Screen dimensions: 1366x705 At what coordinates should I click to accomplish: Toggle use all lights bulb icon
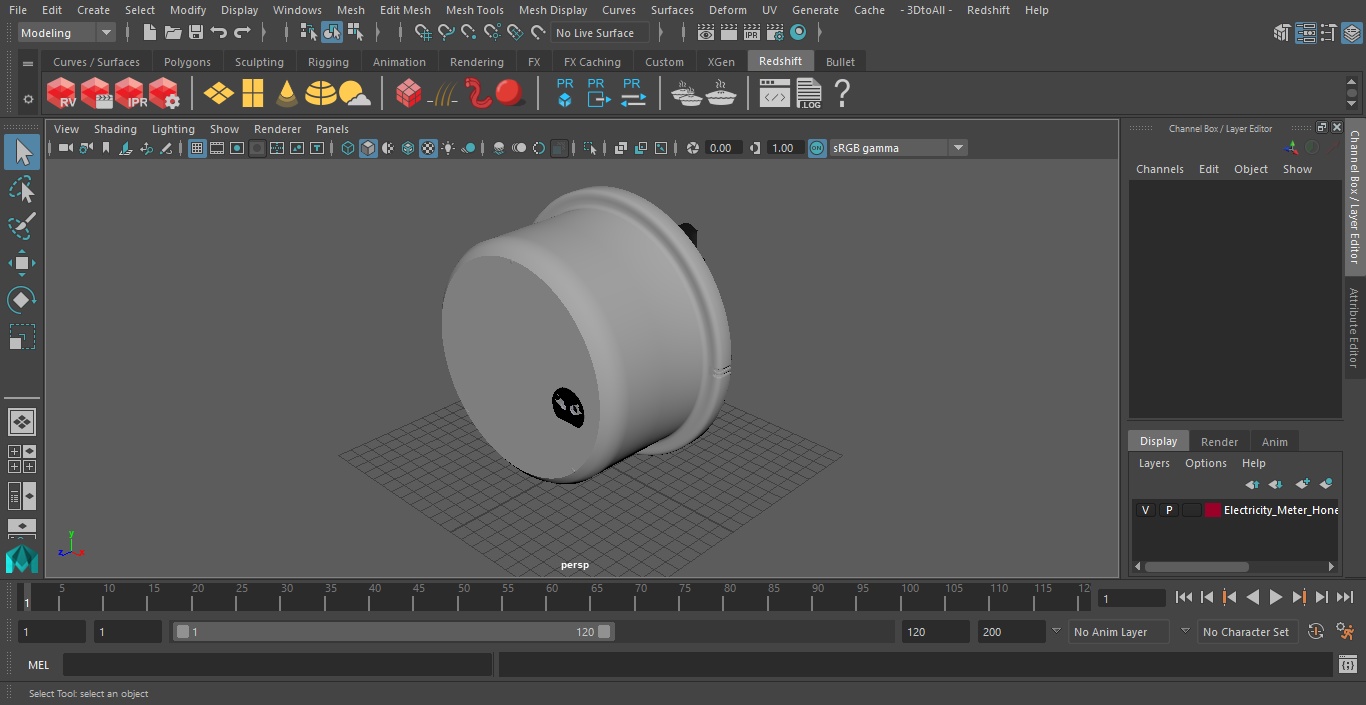point(448,148)
